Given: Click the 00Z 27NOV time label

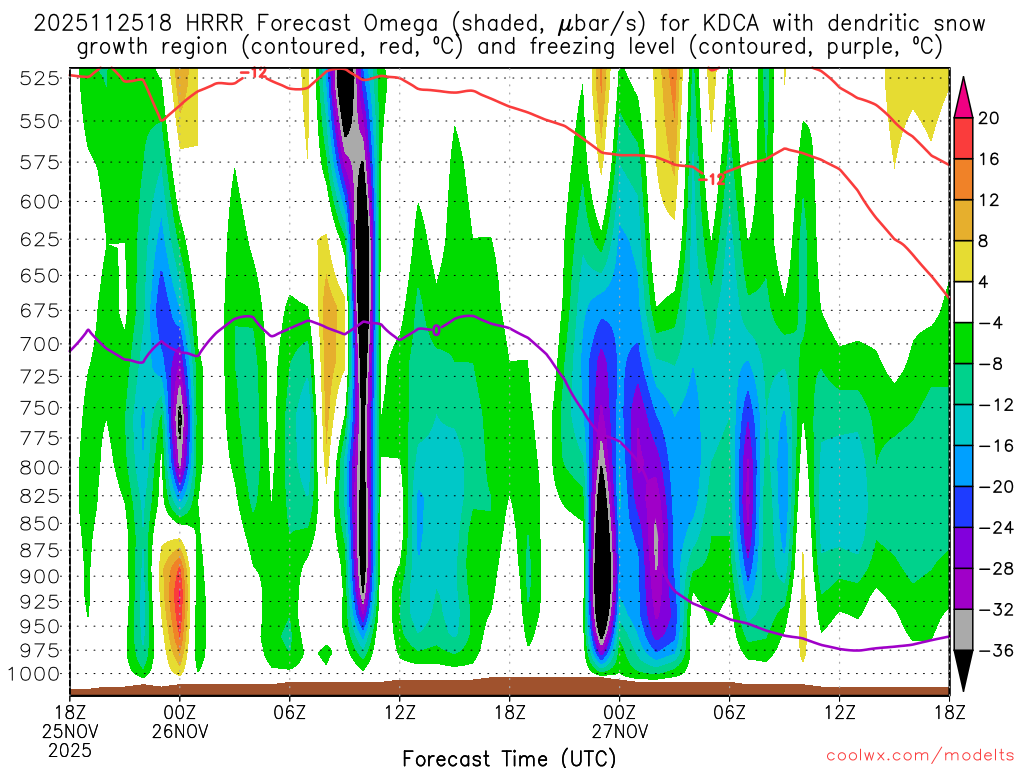Looking at the screenshot, I should coord(620,721).
